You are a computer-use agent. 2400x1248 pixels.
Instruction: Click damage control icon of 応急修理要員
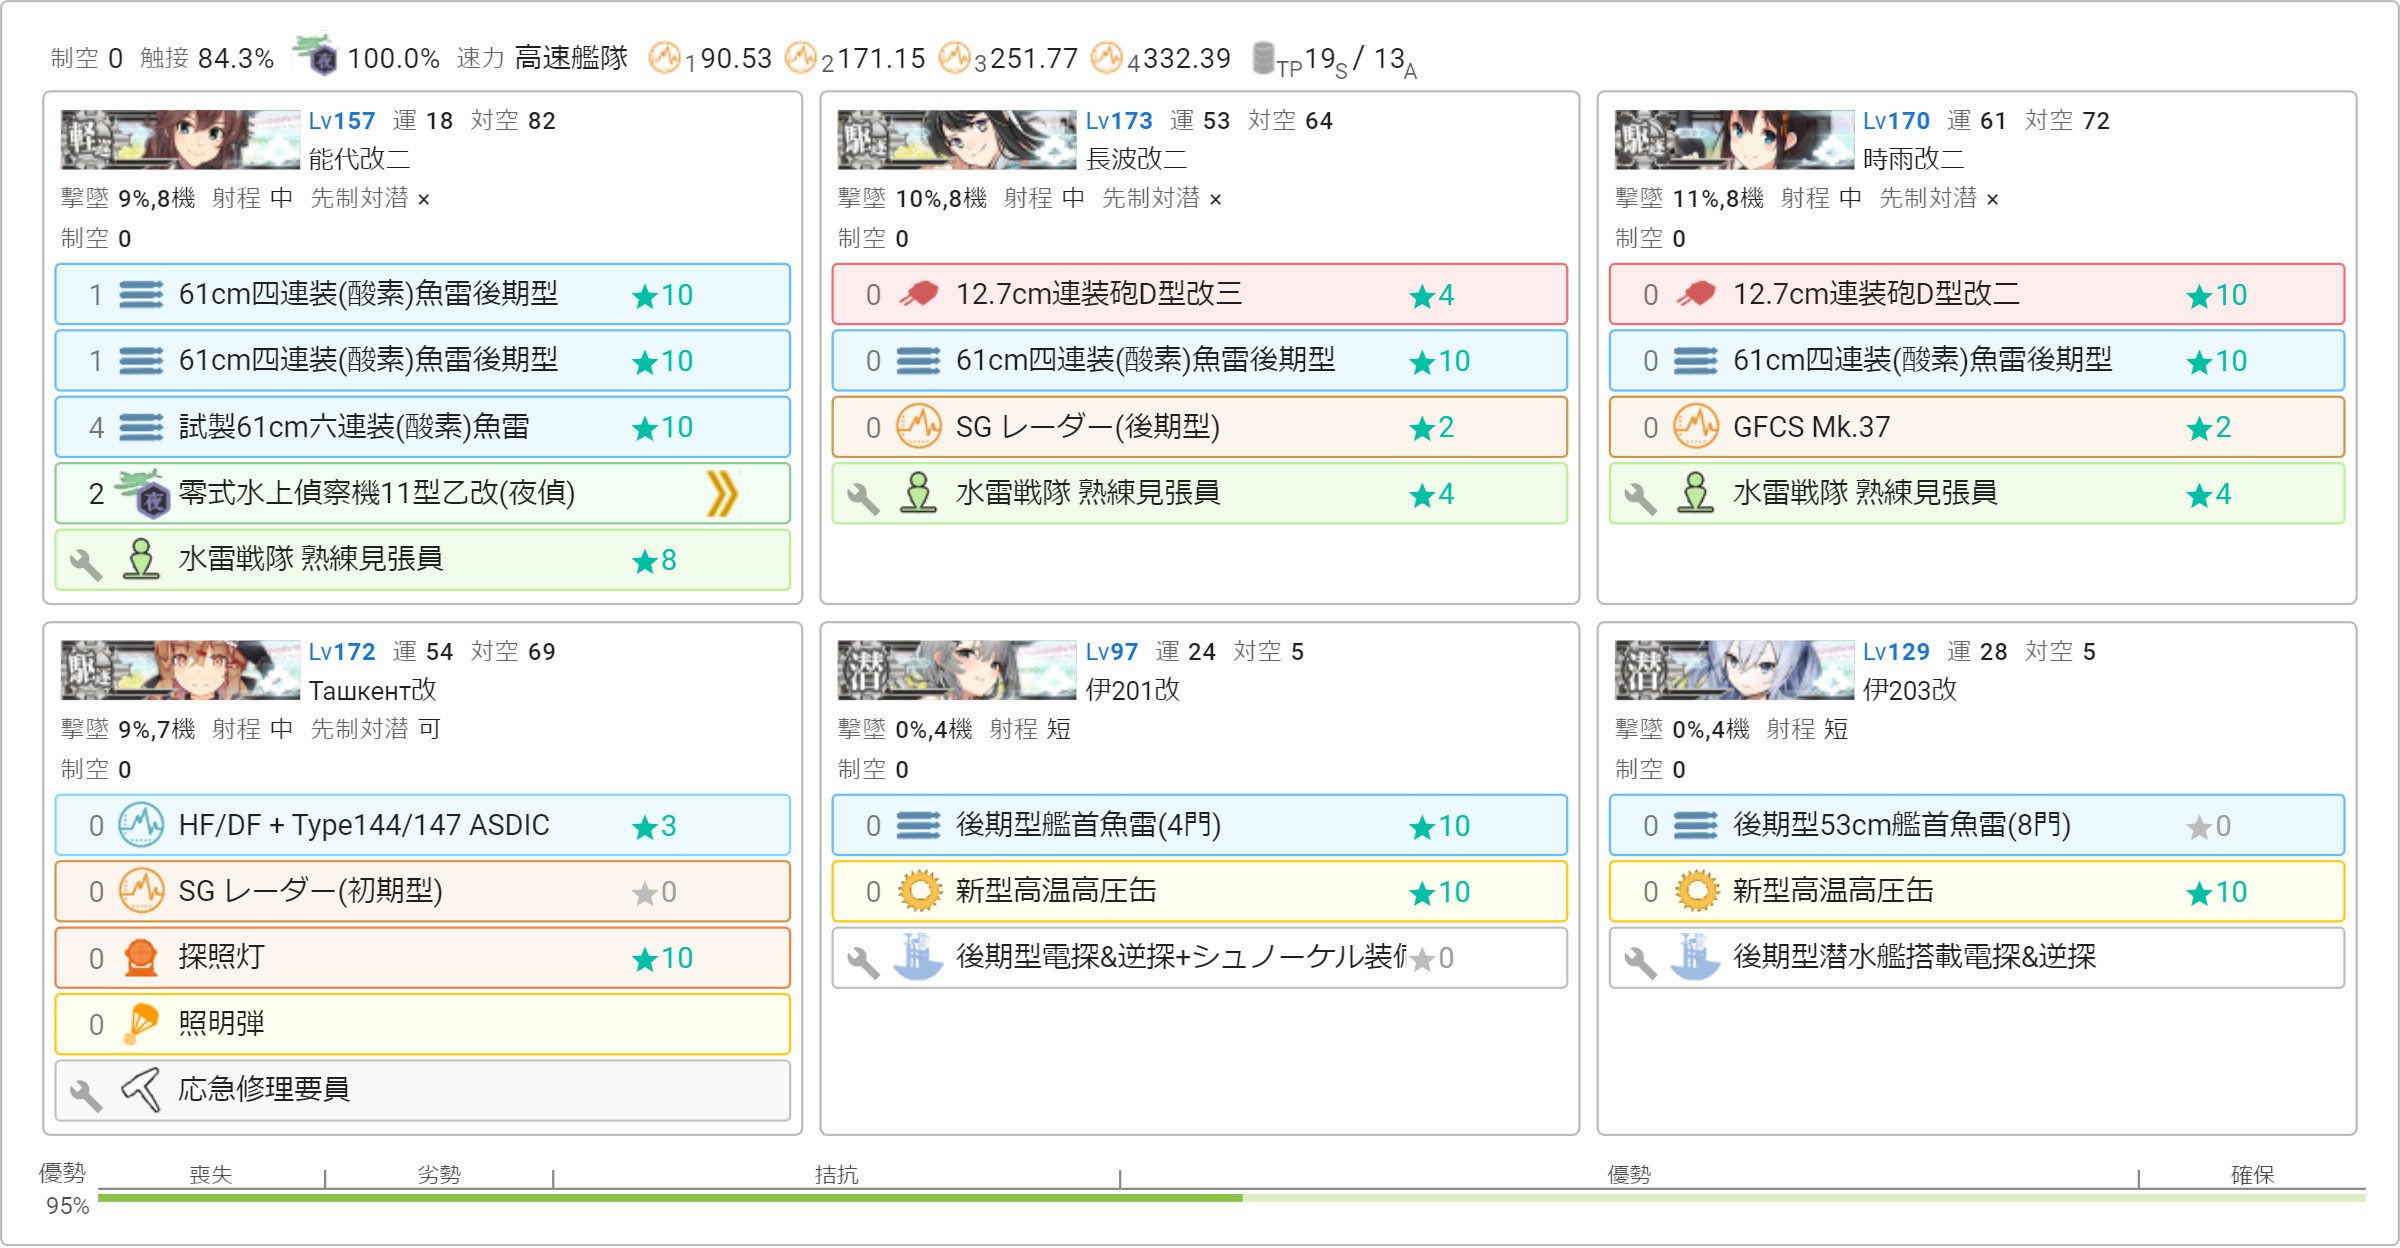coord(141,1089)
